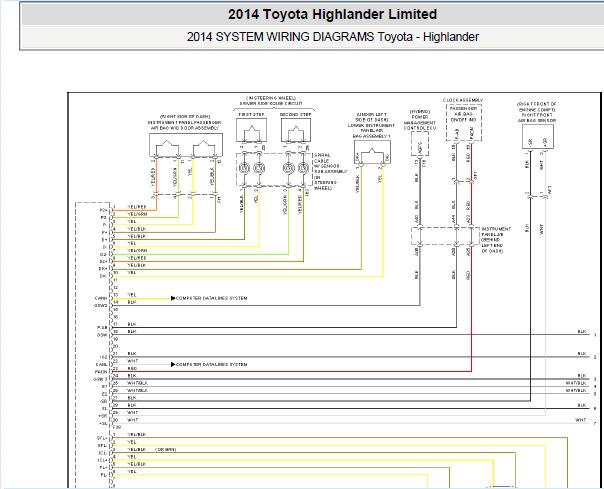Click 'YEL/RED' wire label at pin 1
The image size is (604, 489).
[137, 207]
